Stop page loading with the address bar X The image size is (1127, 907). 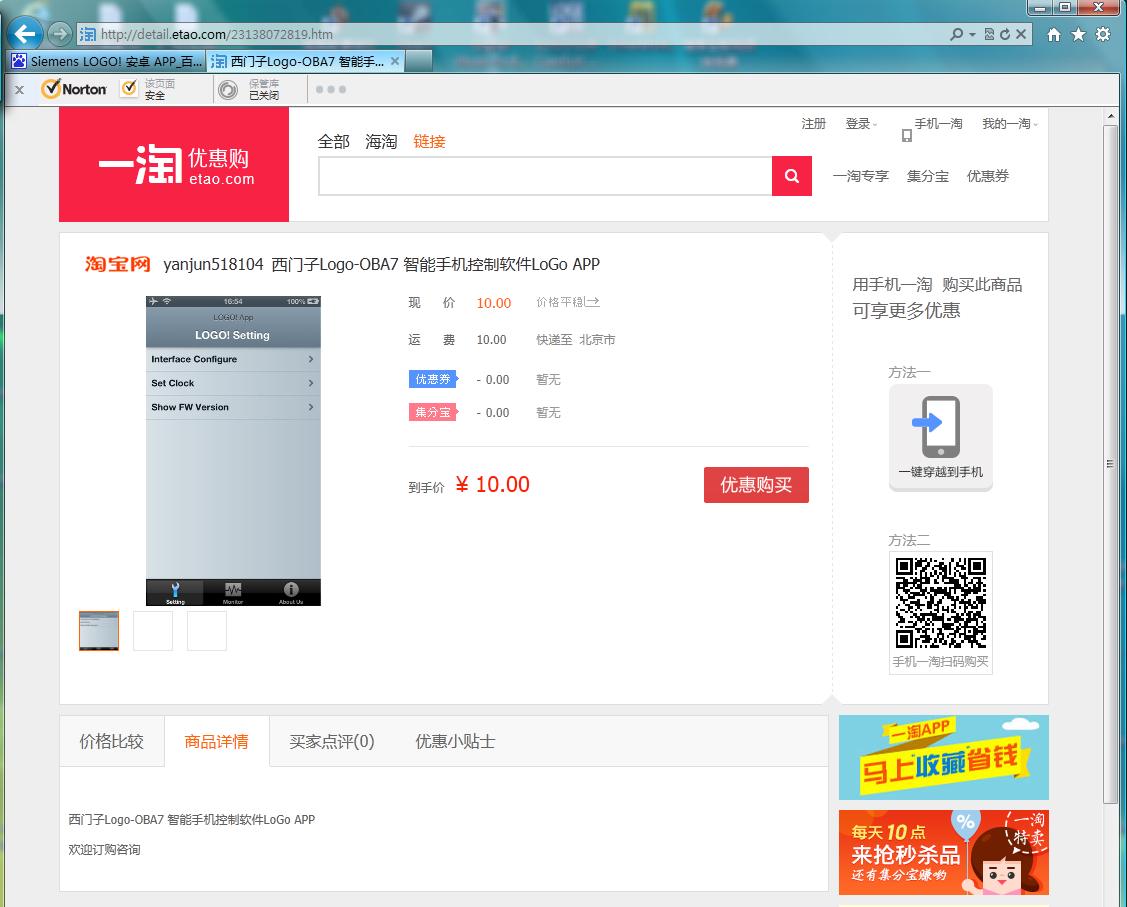click(1021, 34)
